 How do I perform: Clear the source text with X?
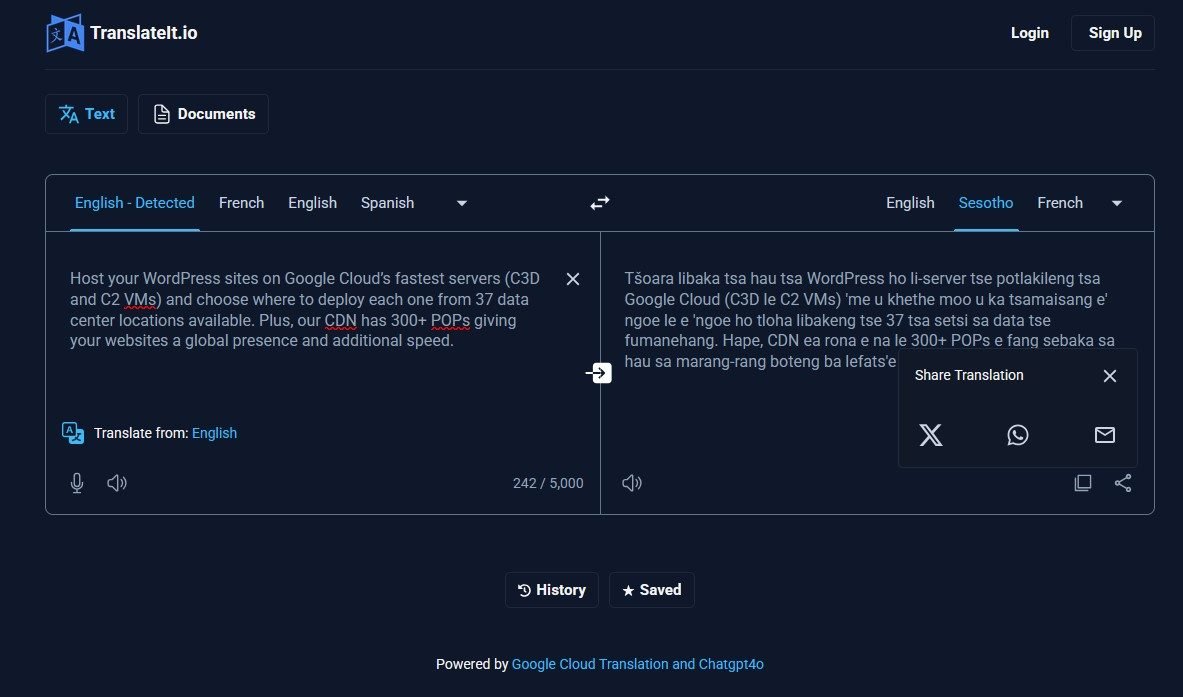[x=573, y=279]
